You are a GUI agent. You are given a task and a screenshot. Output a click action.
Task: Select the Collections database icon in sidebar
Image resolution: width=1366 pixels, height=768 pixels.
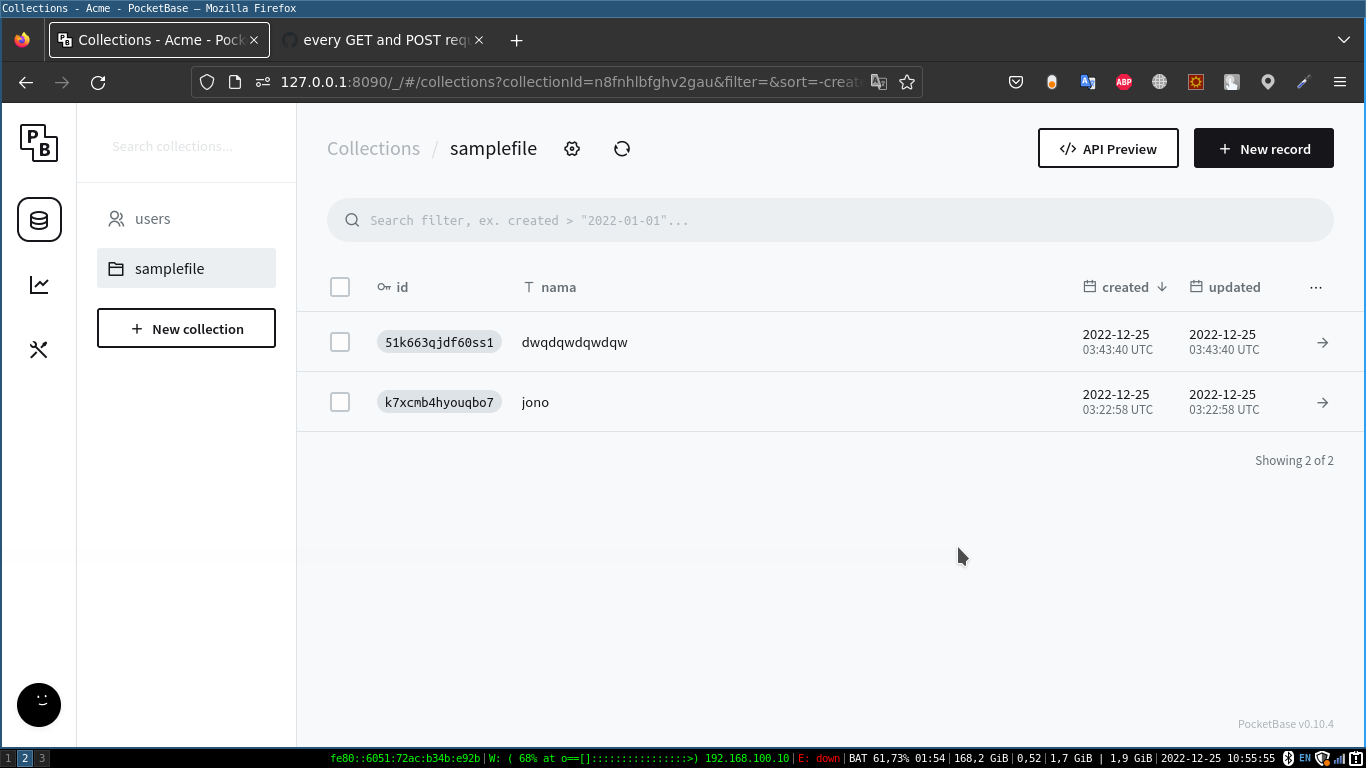pos(39,219)
